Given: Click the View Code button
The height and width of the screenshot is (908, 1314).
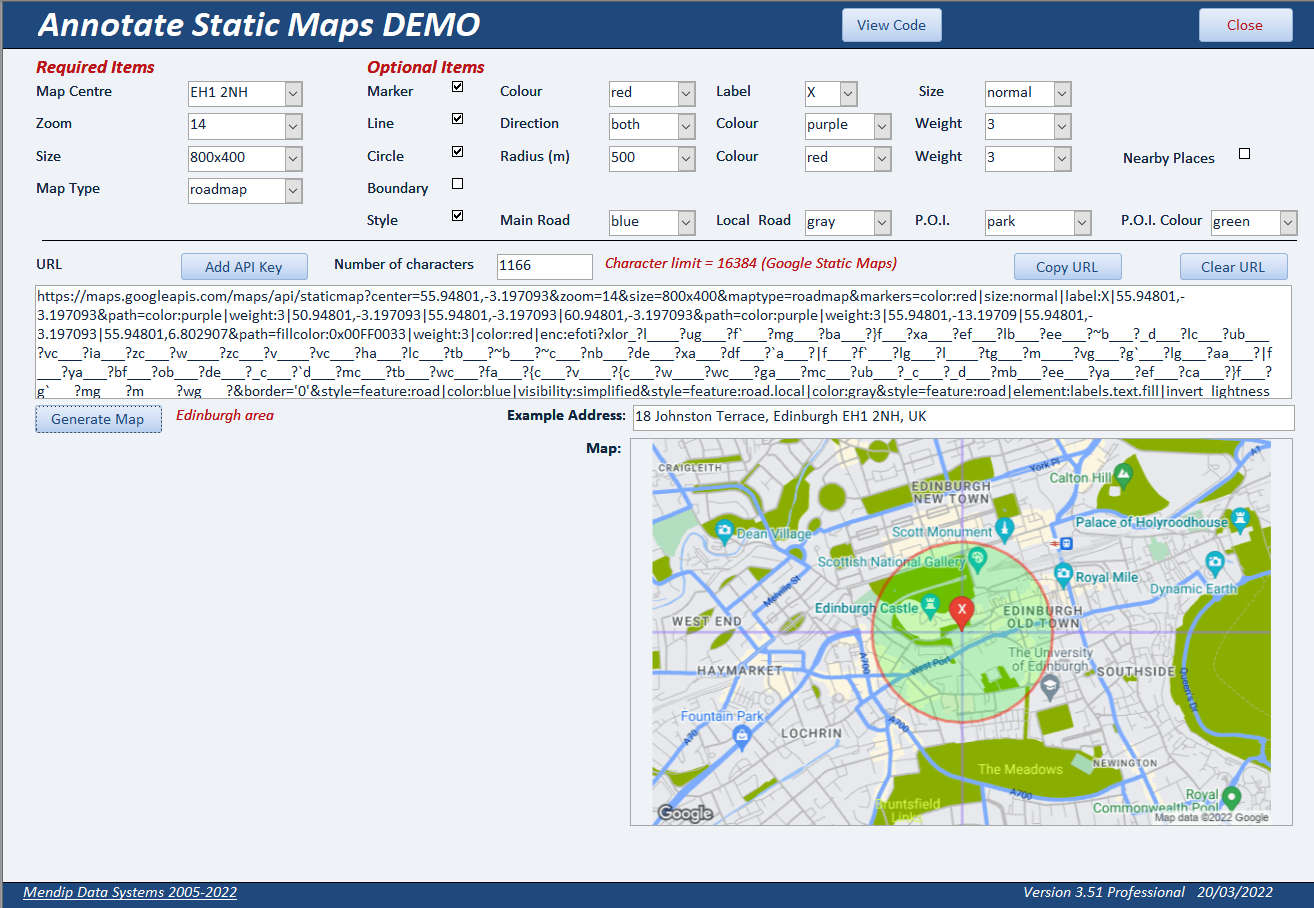Looking at the screenshot, I should tap(892, 25).
